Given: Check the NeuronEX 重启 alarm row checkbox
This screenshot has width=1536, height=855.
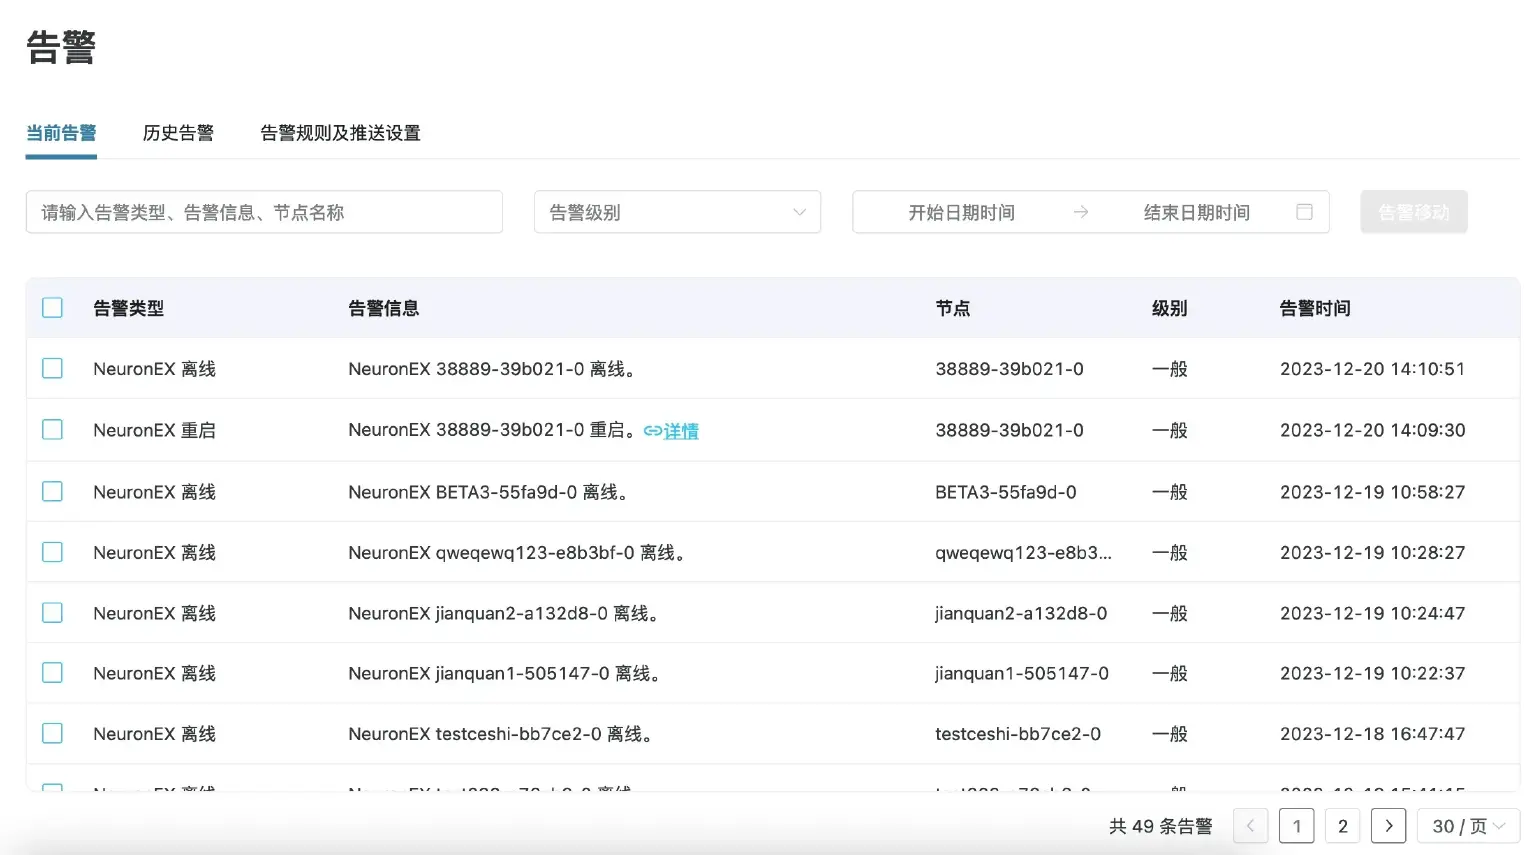Looking at the screenshot, I should [52, 429].
